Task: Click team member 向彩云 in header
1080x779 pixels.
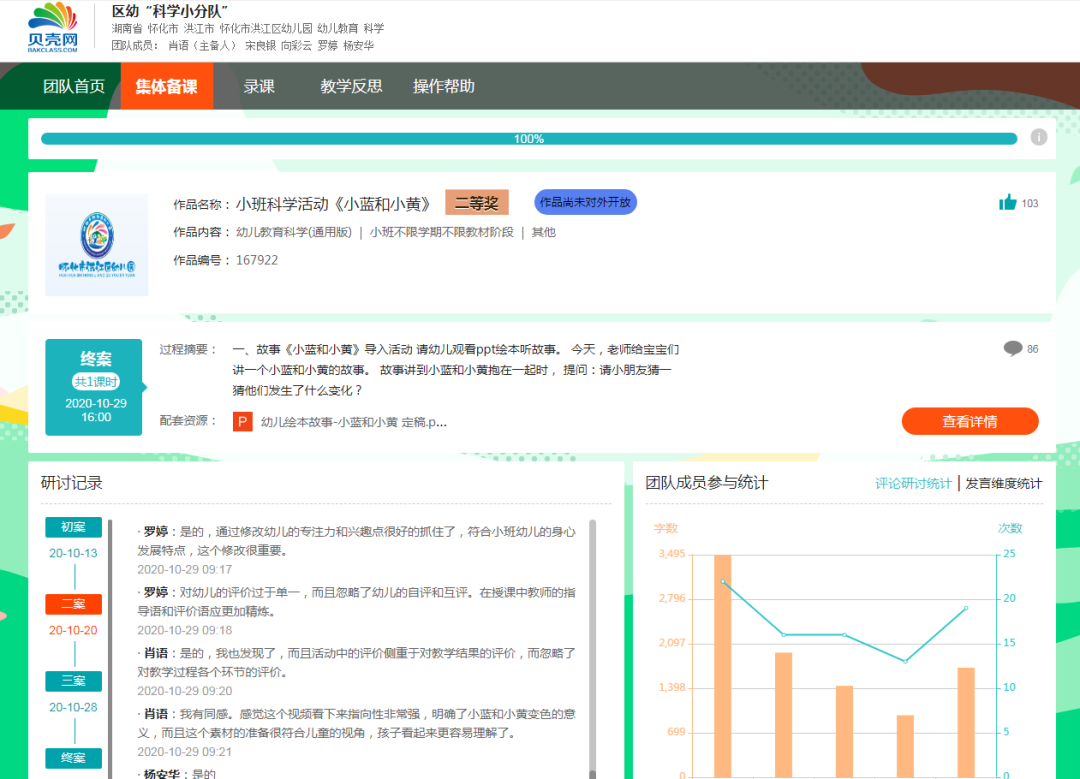Action: (x=296, y=45)
